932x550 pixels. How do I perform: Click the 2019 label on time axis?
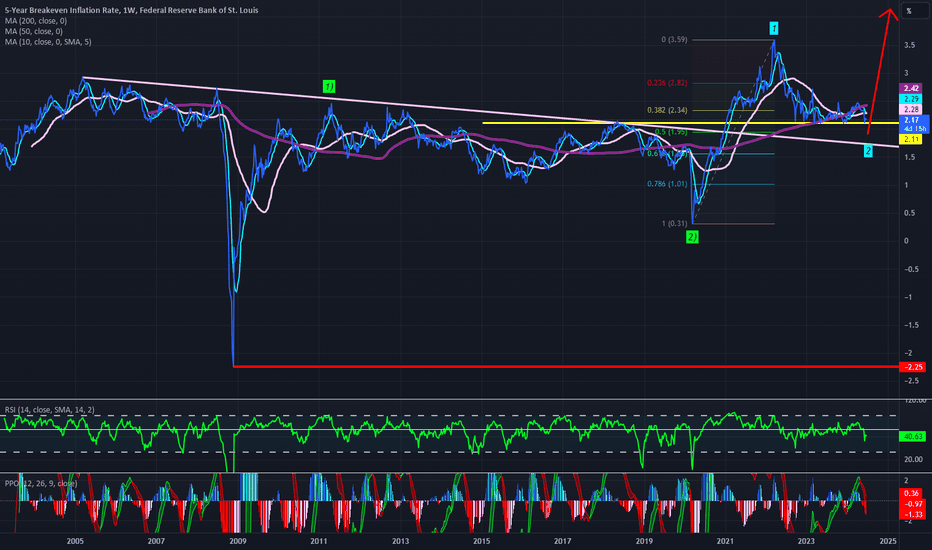point(644,541)
